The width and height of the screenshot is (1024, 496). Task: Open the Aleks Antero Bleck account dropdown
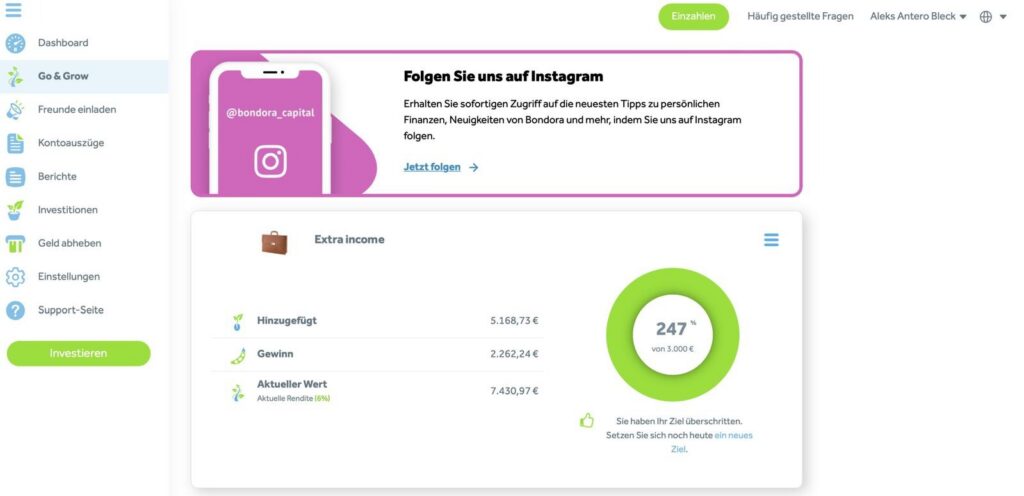coord(918,17)
